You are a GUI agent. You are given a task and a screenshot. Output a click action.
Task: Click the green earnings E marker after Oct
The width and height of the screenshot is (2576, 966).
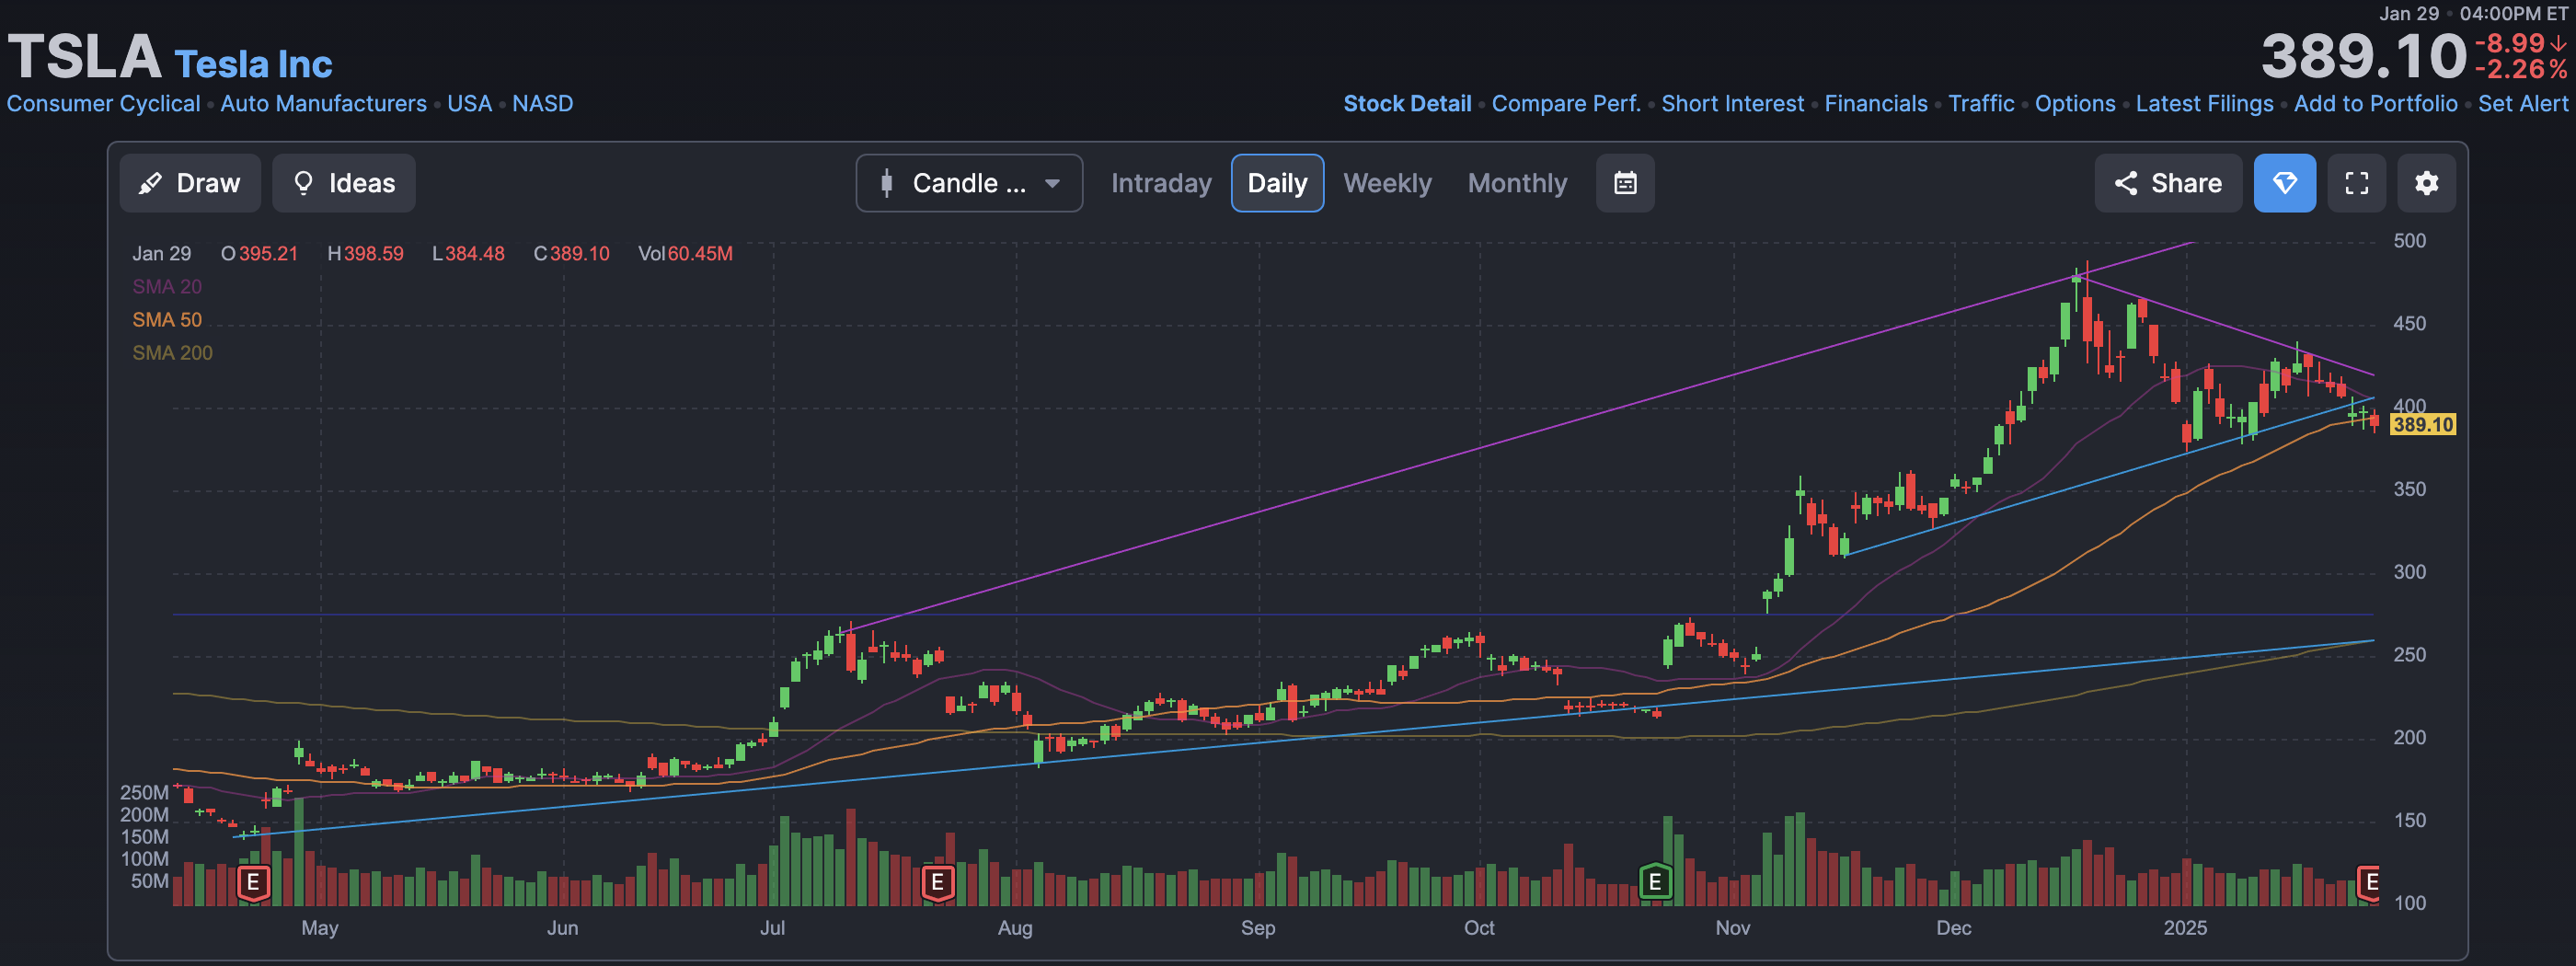1655,882
